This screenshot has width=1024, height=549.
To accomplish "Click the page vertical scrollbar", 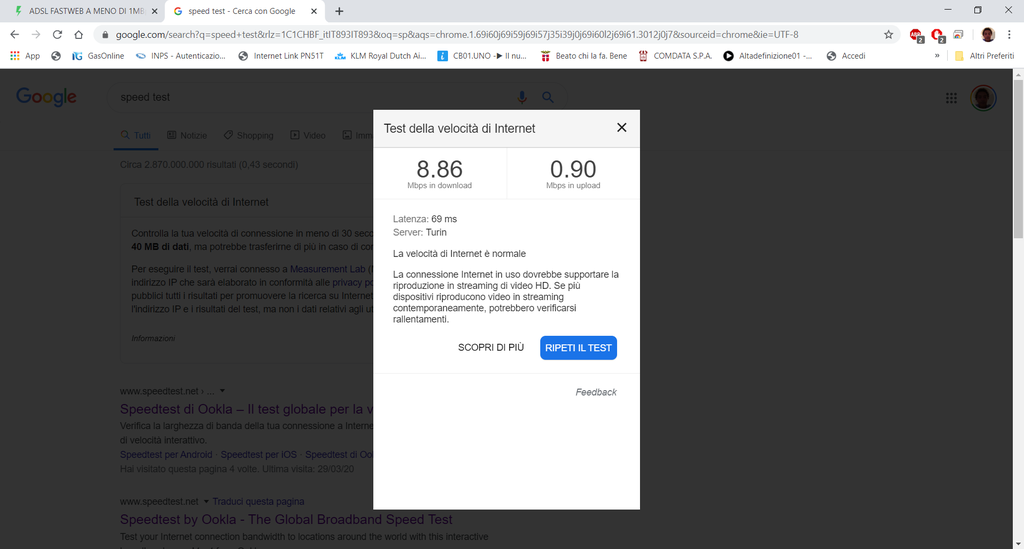I will (1018, 159).
